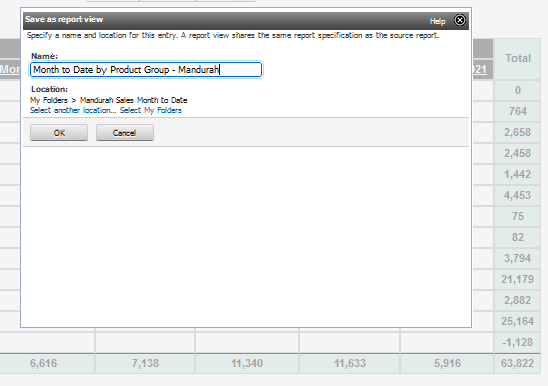Select the Total column header
The image size is (548, 386).
pyautogui.click(x=518, y=58)
